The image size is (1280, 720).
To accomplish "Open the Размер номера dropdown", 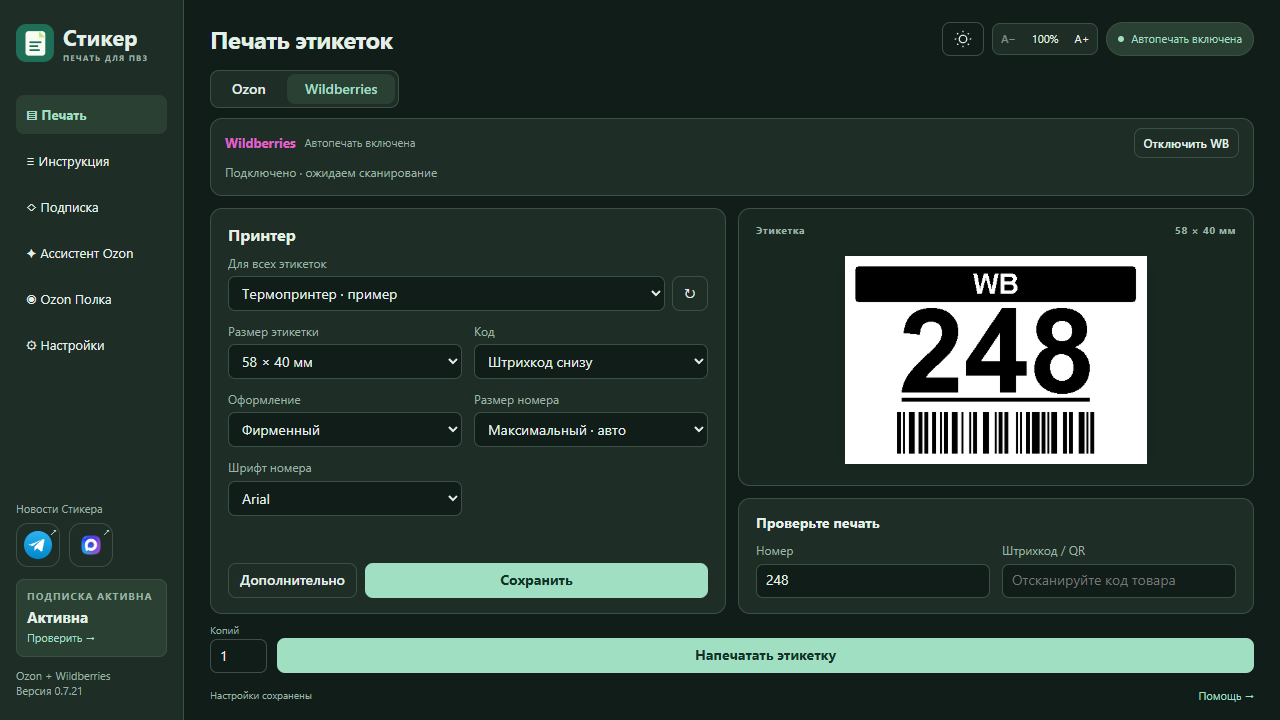I will (x=591, y=430).
